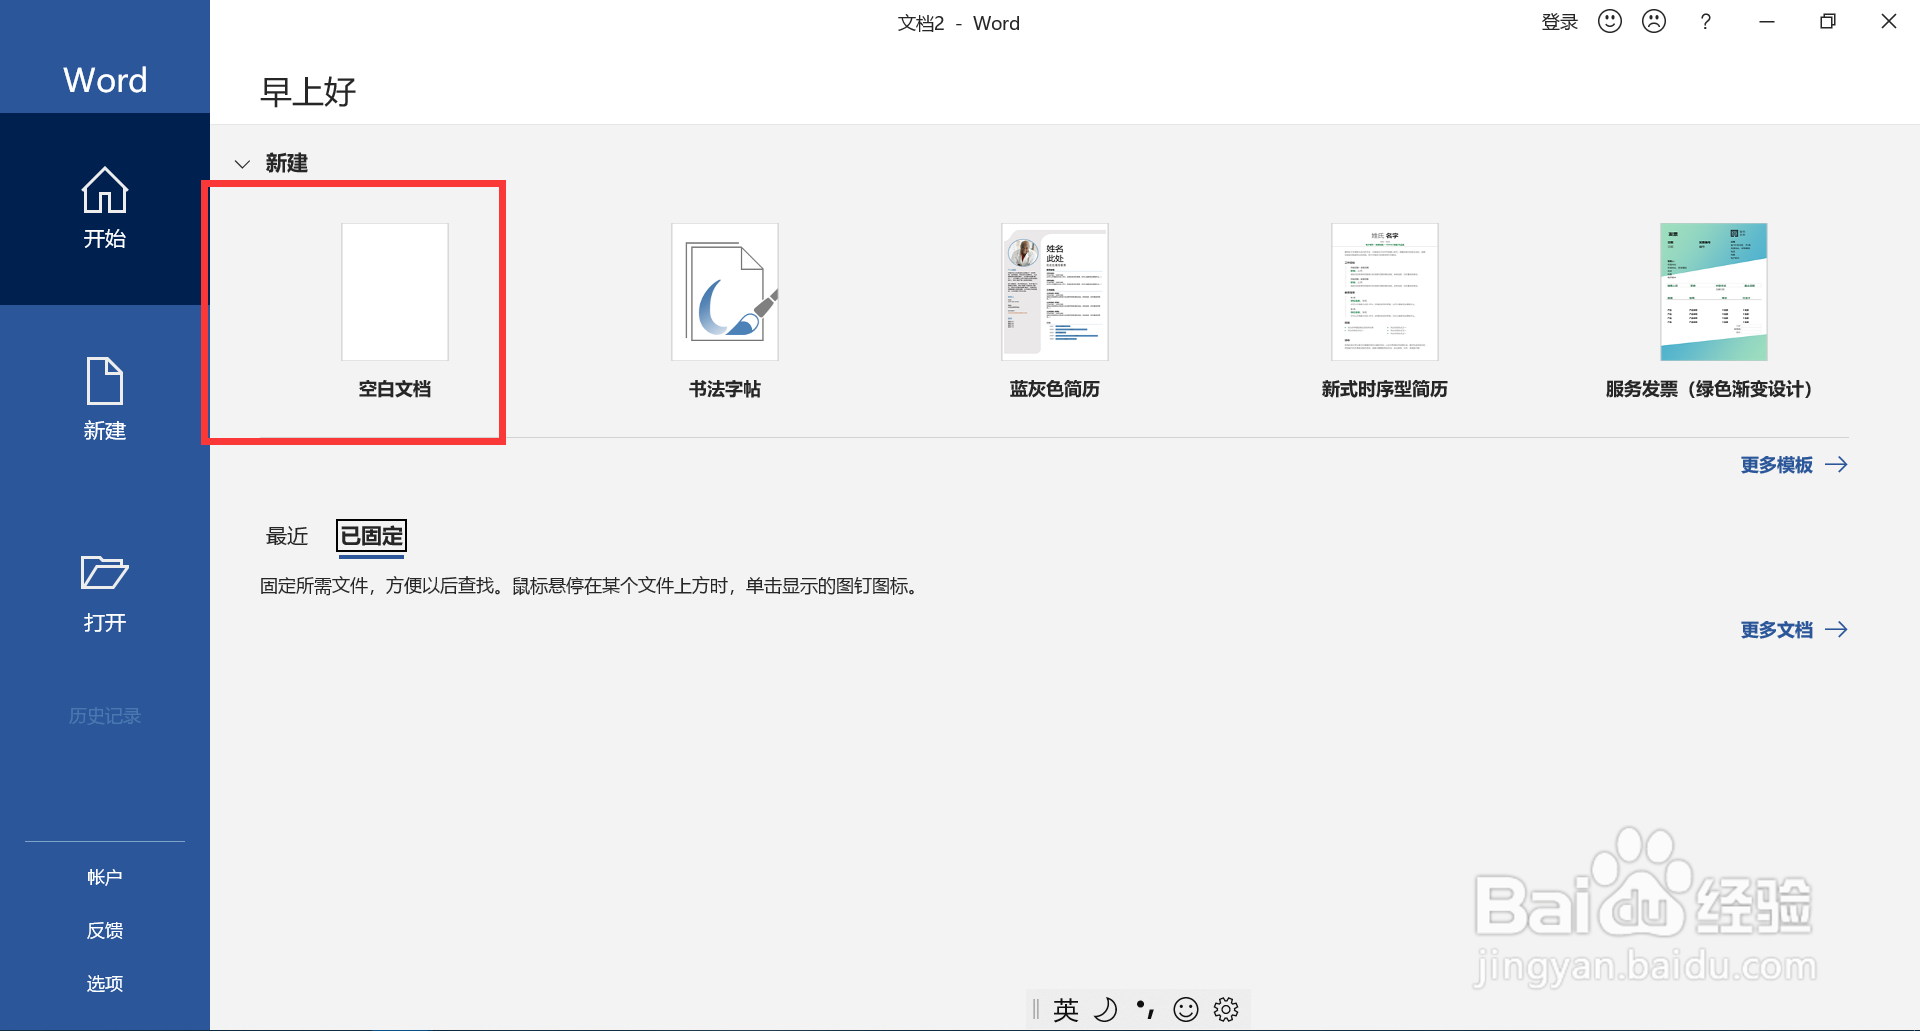1920x1031 pixels.
Task: Toggle the moon icon in IME toolbar
Action: pos(1106,1010)
